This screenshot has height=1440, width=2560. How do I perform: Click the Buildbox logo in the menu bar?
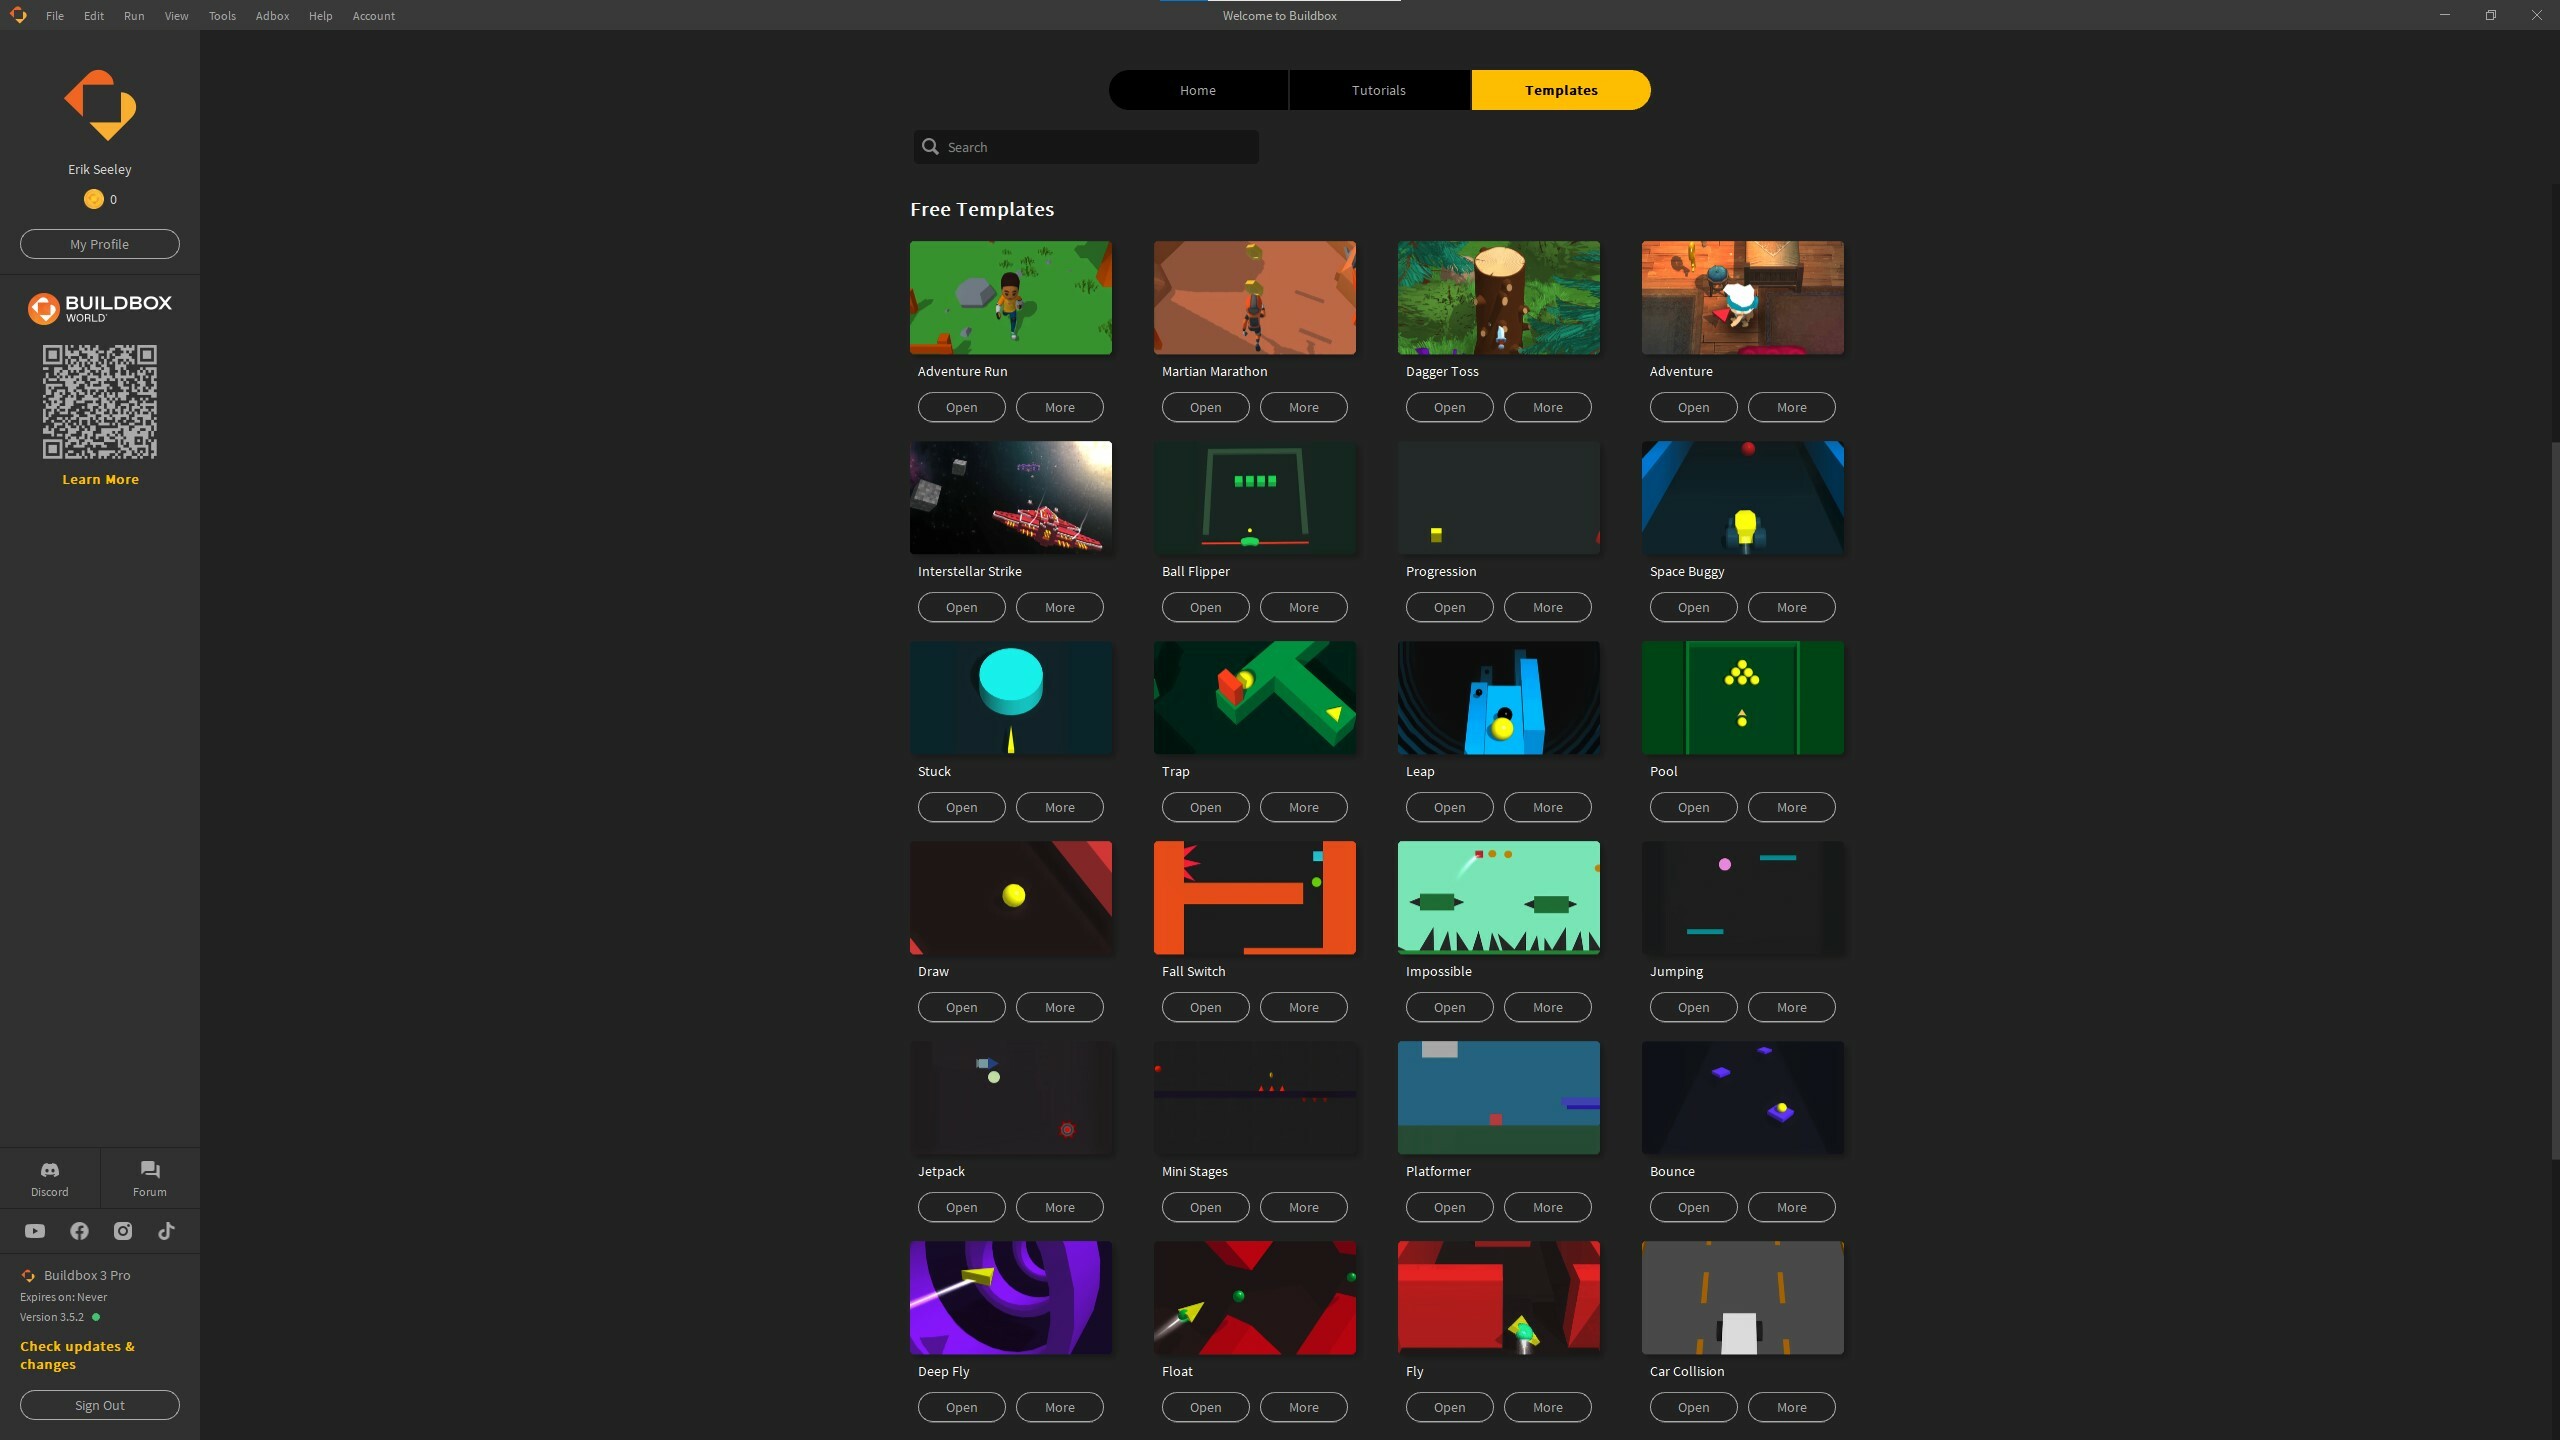[18, 15]
